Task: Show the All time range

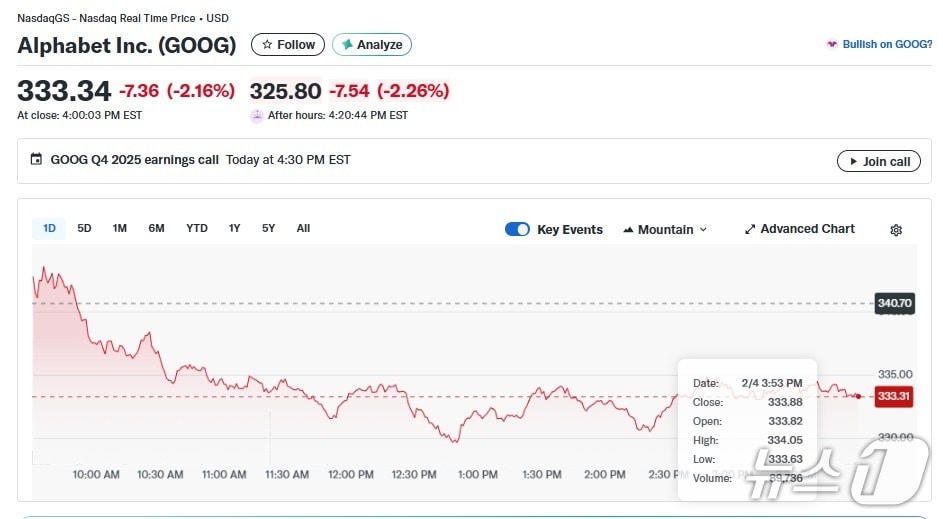Action: click(303, 228)
